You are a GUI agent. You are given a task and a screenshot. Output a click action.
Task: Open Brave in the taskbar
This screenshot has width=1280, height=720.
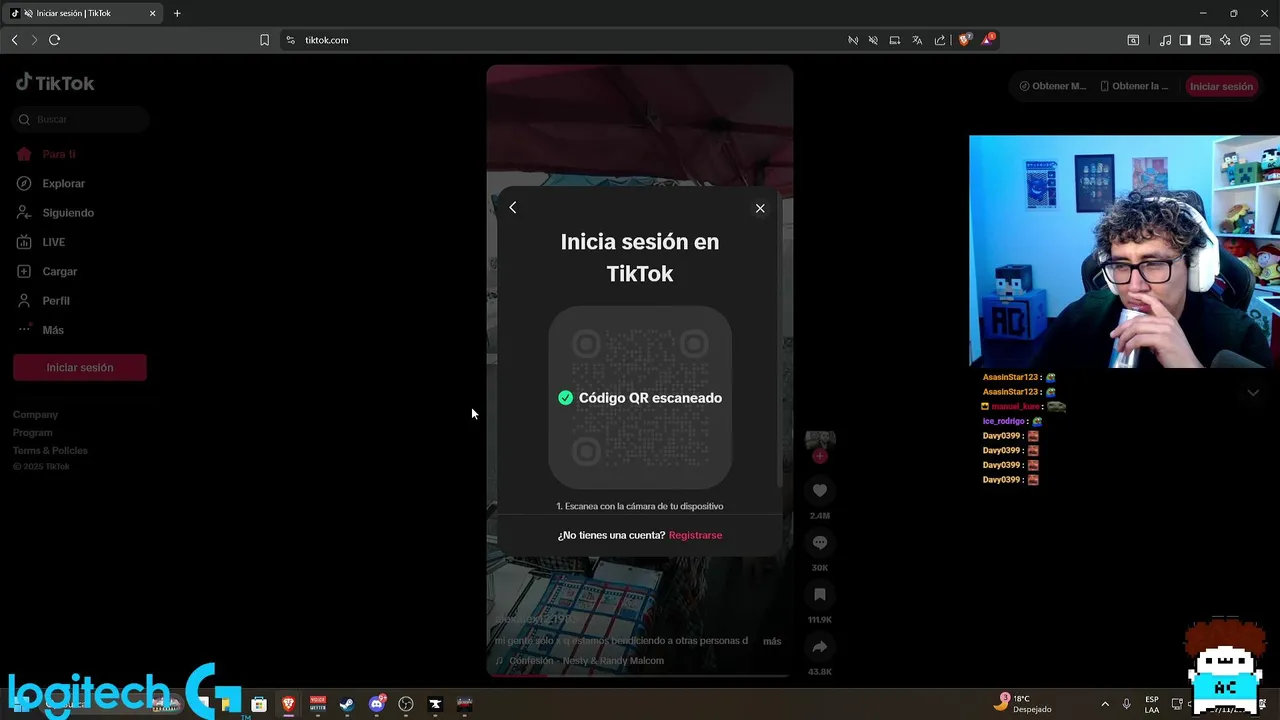(x=288, y=704)
